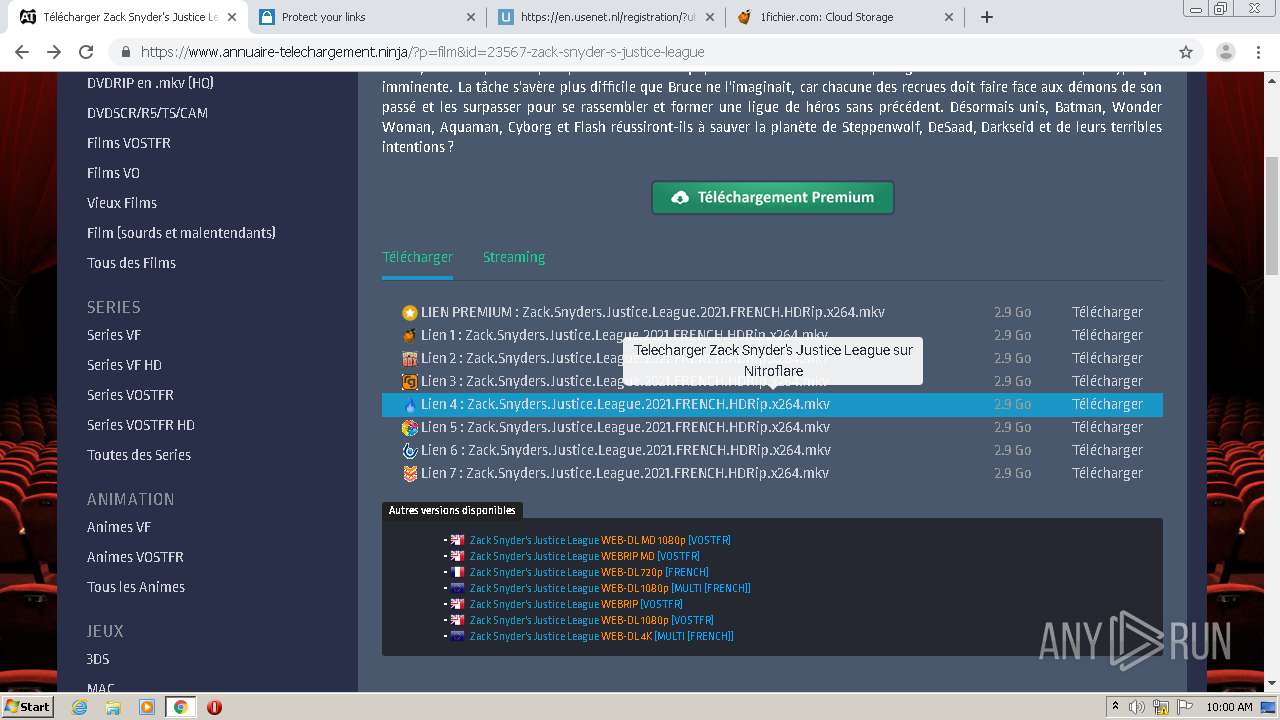Switch to the Protect your links tab
This screenshot has height=720, width=1280.
366,17
